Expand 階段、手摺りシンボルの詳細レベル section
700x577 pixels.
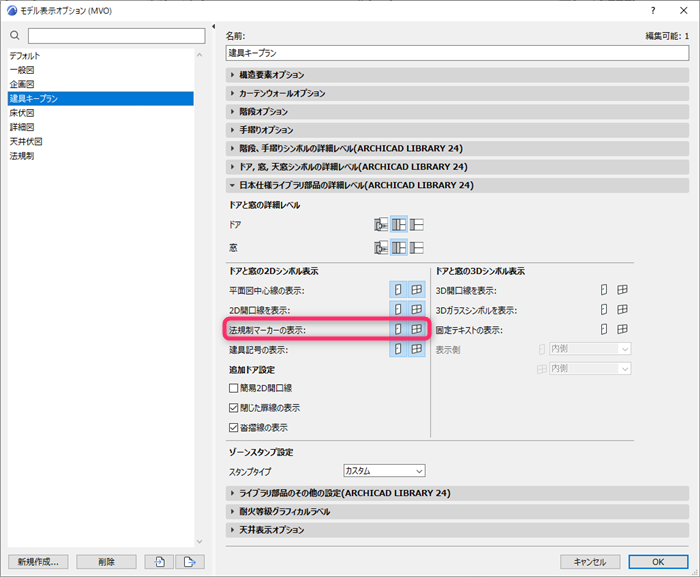457,148
